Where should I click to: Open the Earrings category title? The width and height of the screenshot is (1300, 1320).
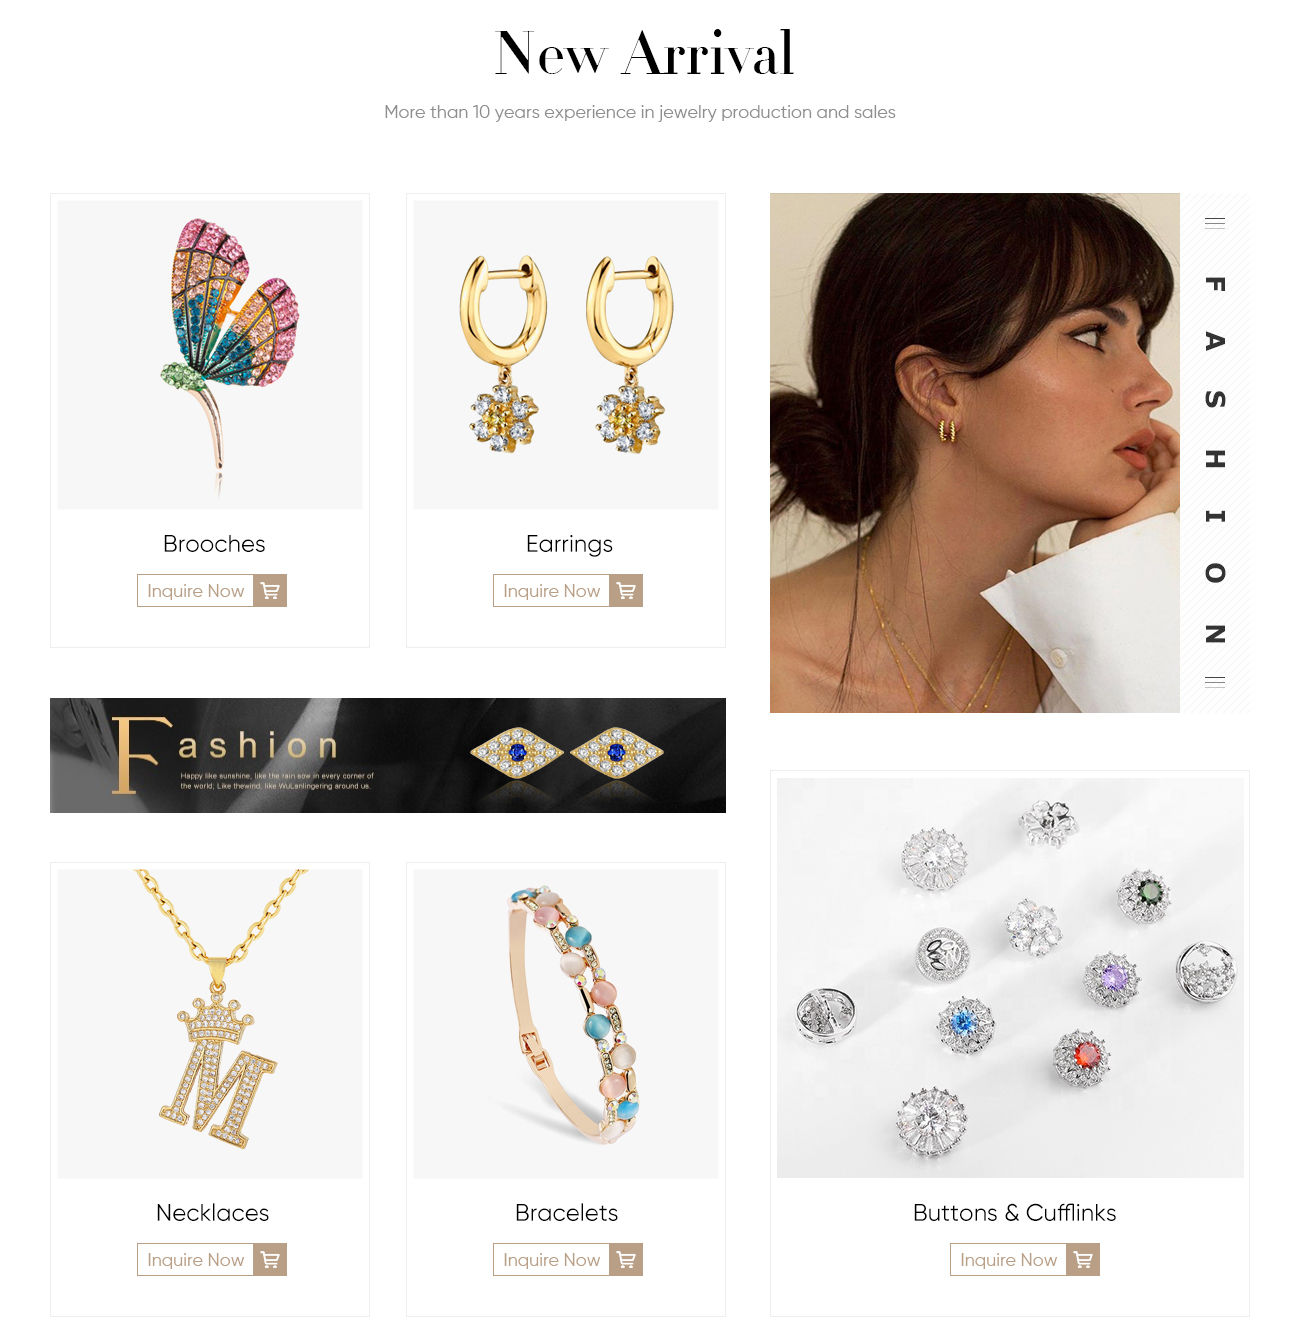[x=569, y=544]
